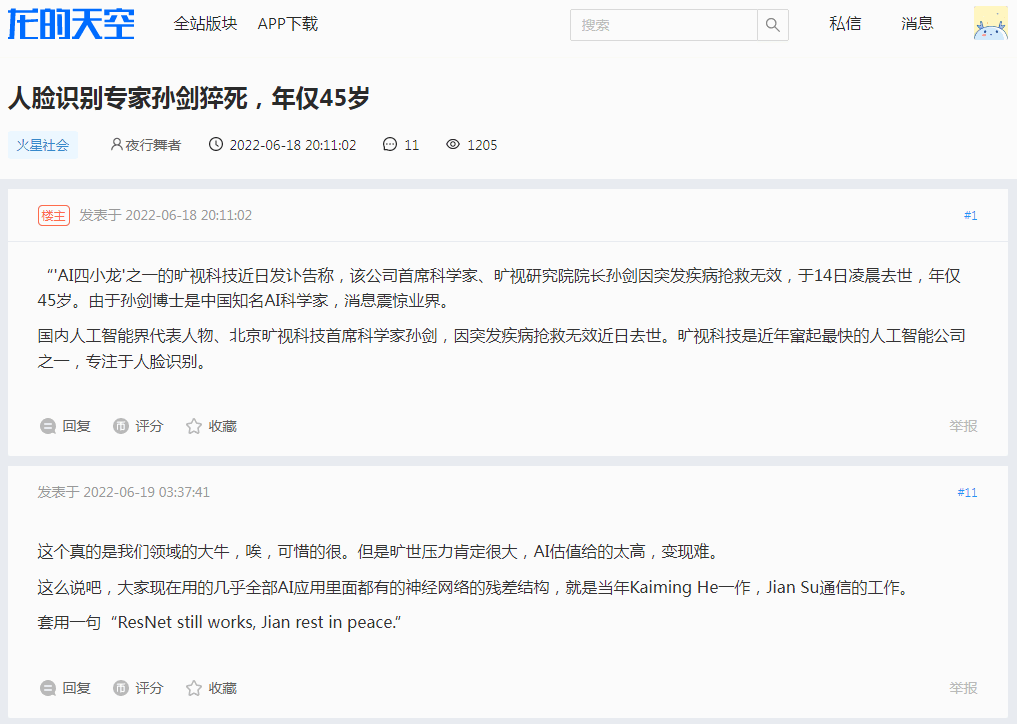This screenshot has height=724, width=1017.
Task: Click 评分 on post #11
Action: point(138,688)
